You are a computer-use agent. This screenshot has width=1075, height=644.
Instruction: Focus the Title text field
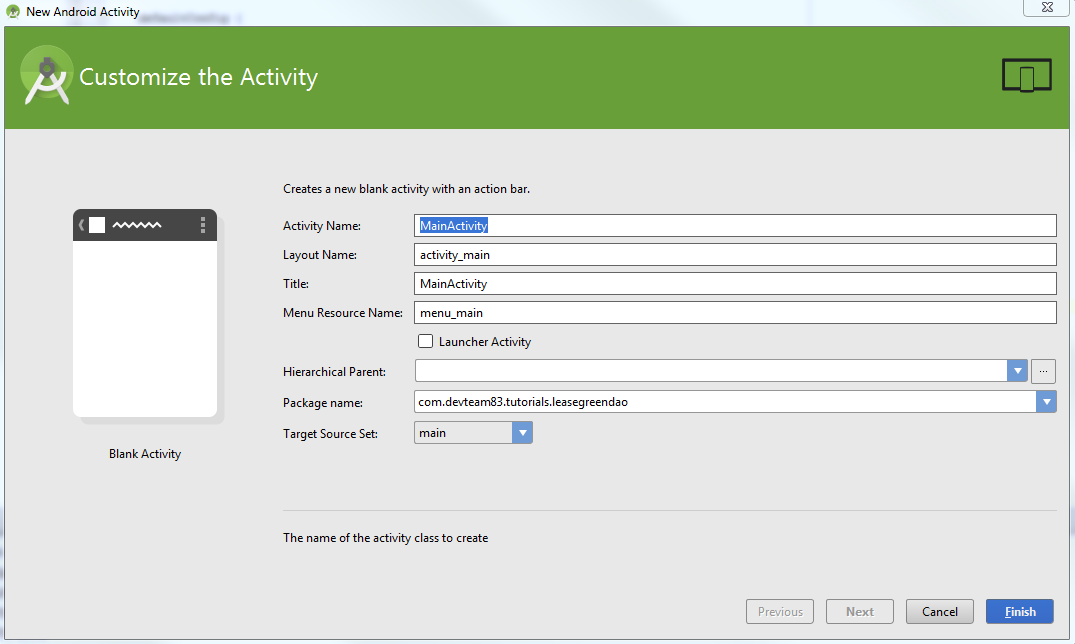735,283
